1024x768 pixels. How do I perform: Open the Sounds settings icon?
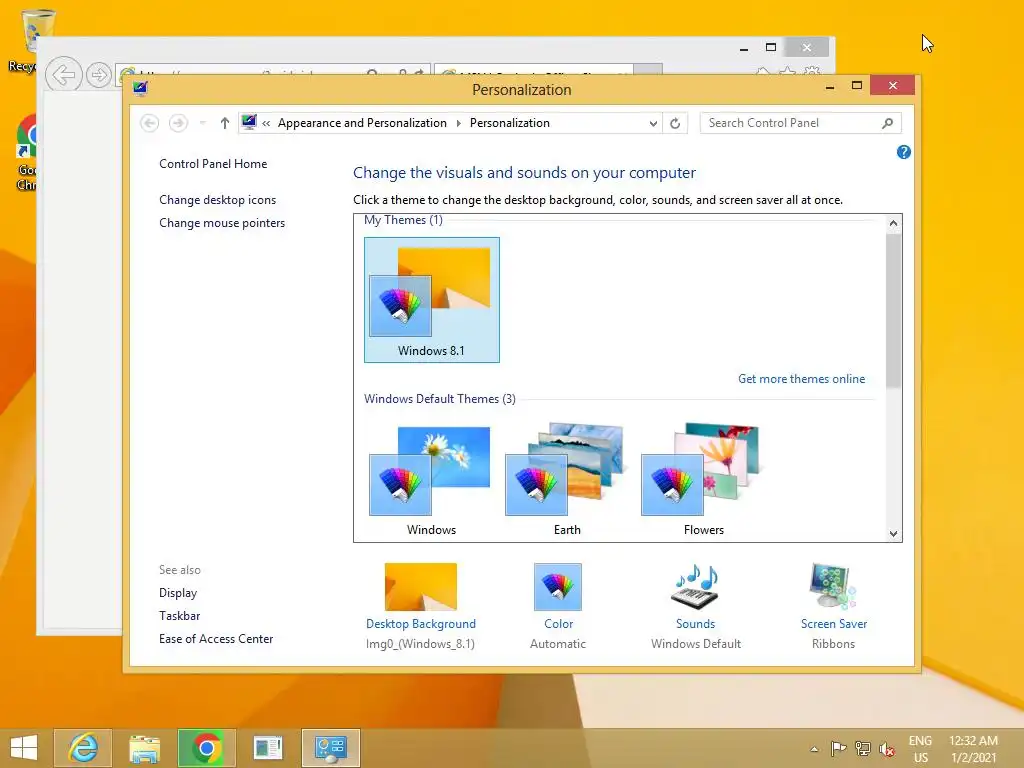(x=696, y=586)
